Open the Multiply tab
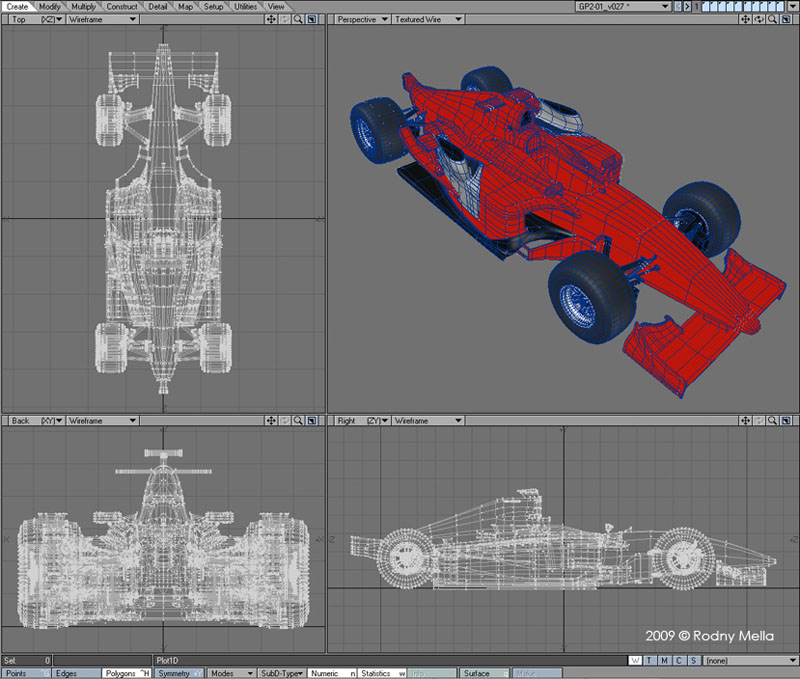 [x=84, y=6]
